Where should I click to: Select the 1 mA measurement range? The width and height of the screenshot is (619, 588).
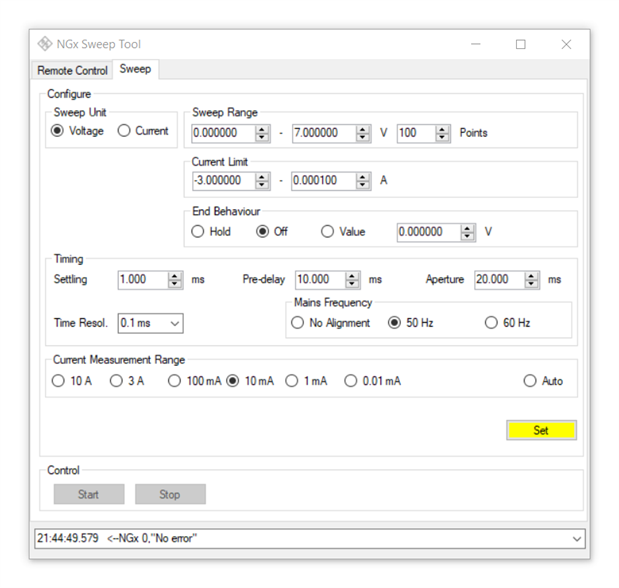click(306, 381)
